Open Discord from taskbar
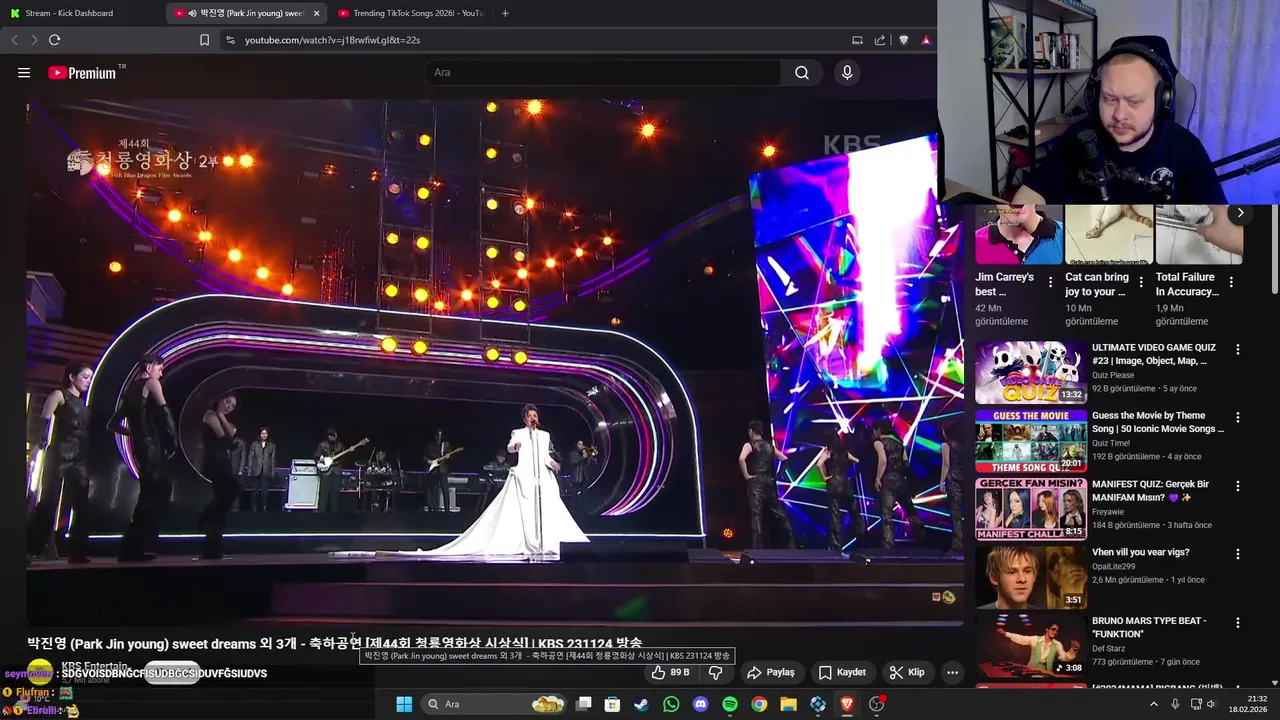Viewport: 1280px width, 720px height. [x=700, y=704]
